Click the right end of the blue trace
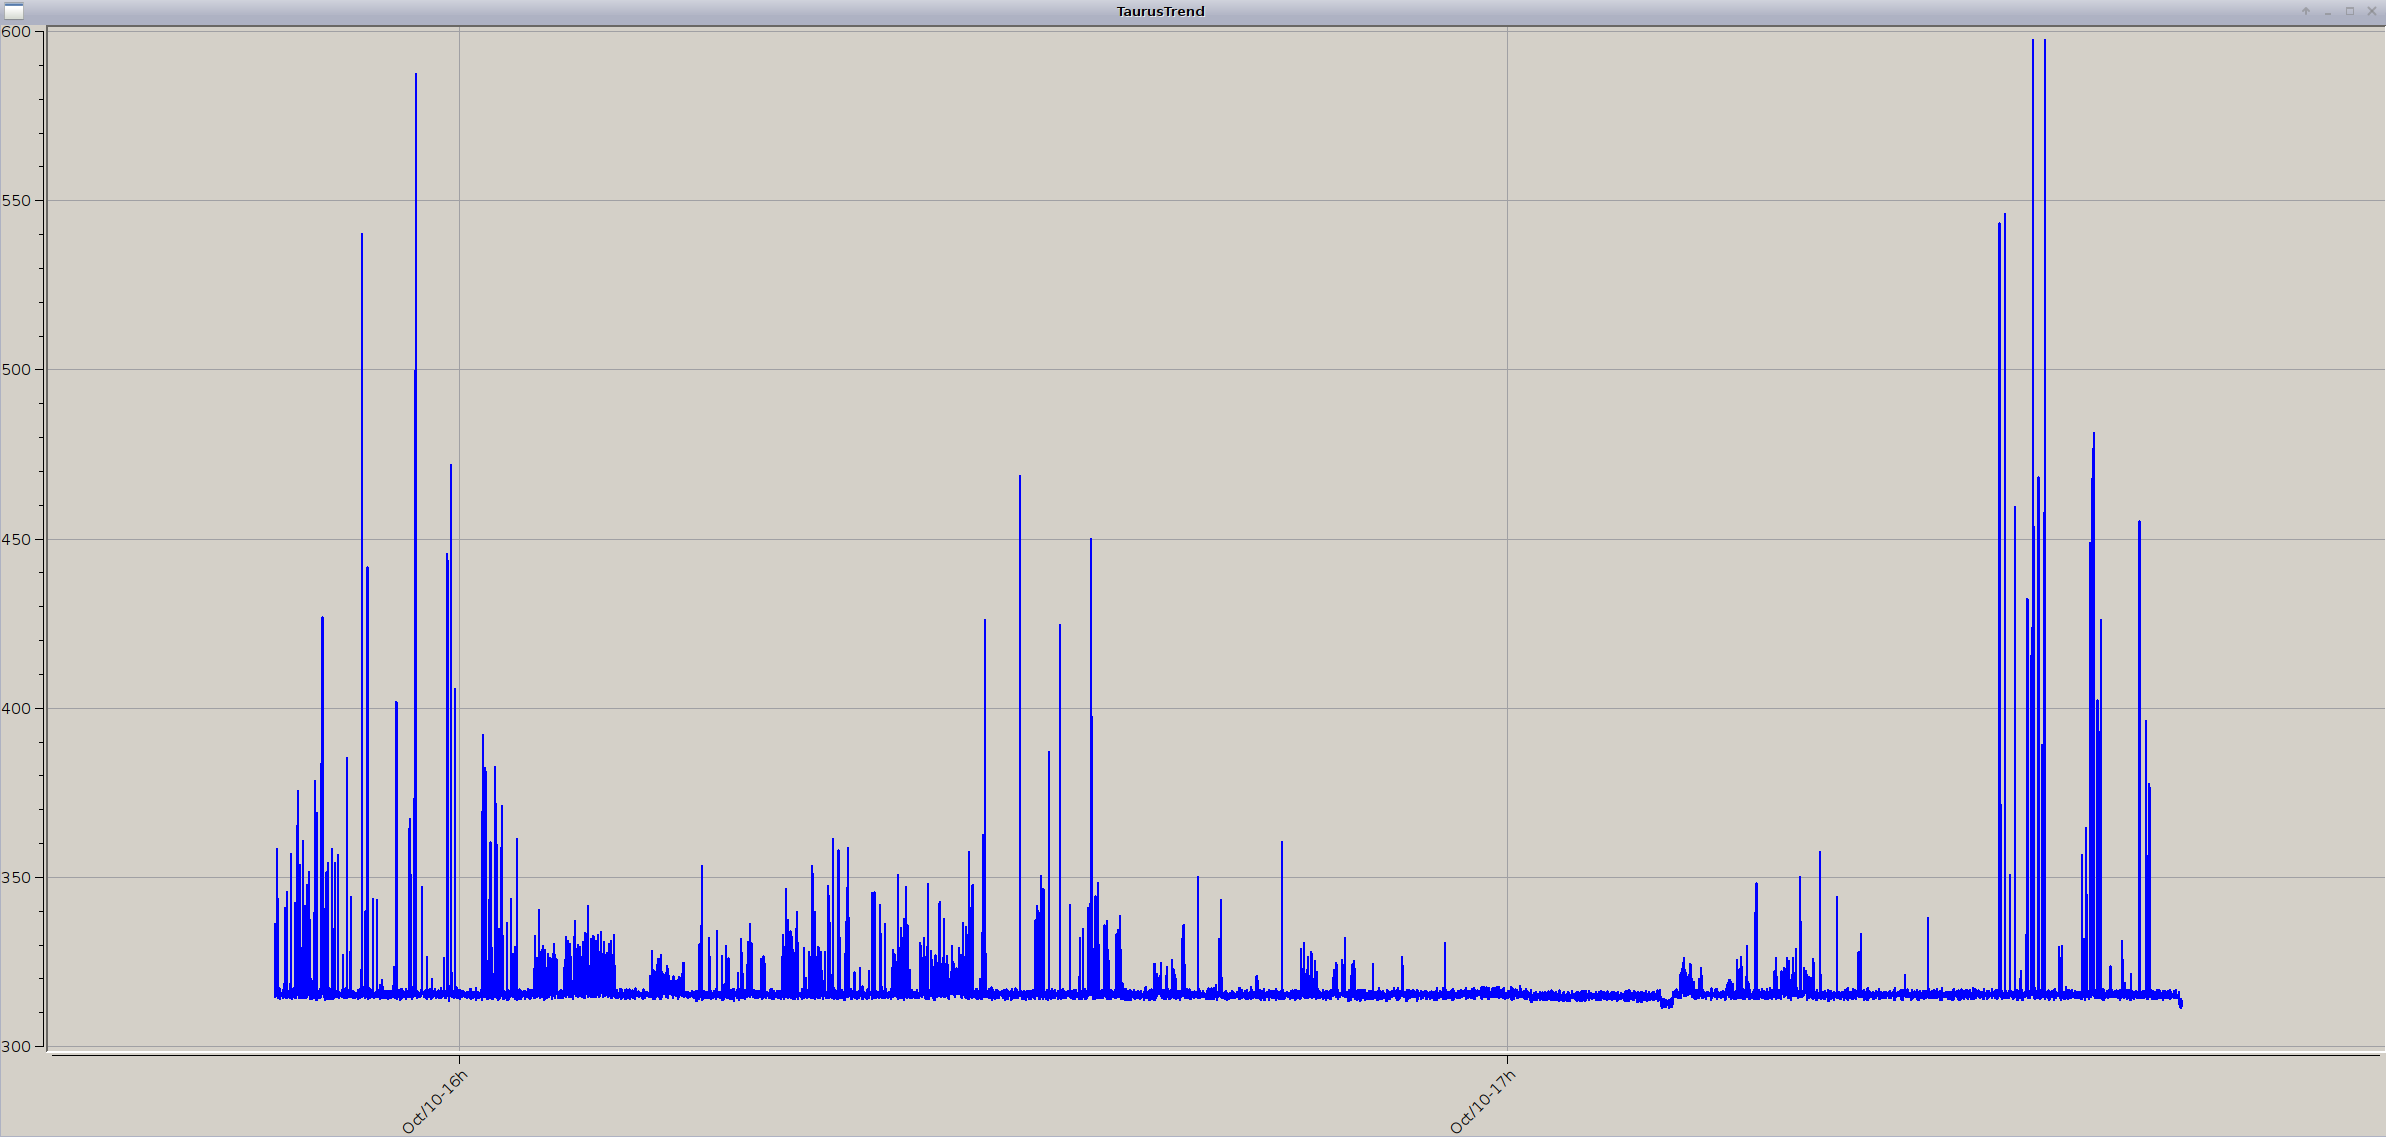Image resolution: width=2386 pixels, height=1137 pixels. click(x=2180, y=1002)
